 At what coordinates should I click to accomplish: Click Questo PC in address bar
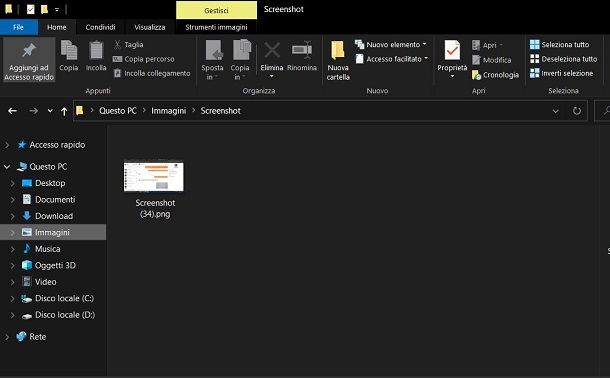click(118, 111)
